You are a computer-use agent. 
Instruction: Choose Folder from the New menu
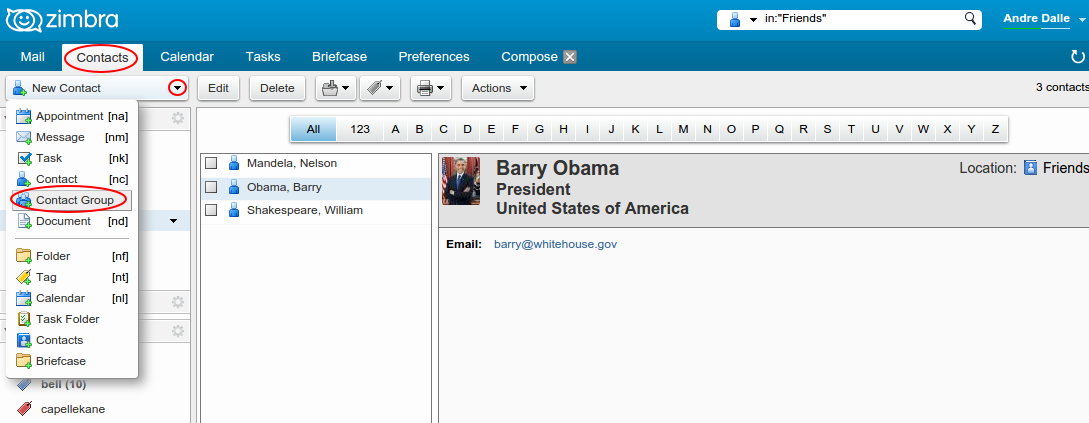click(72, 256)
